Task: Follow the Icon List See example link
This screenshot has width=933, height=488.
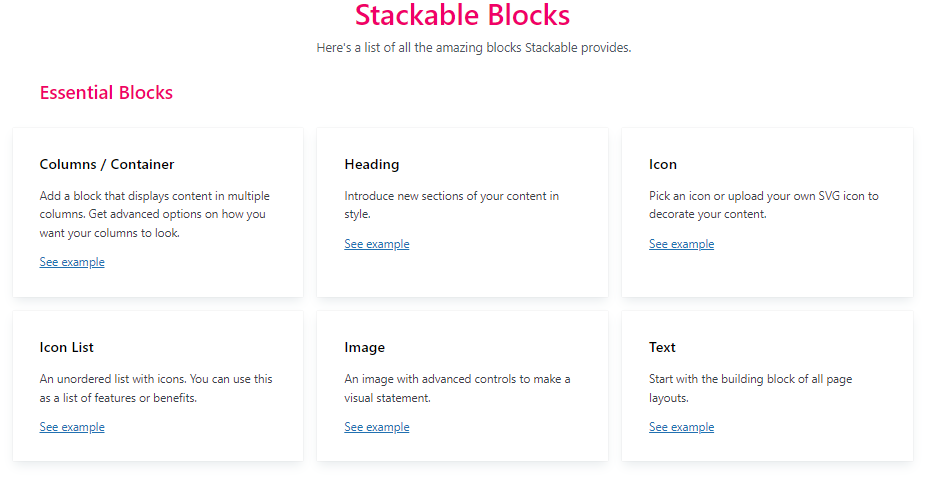Action: point(72,427)
